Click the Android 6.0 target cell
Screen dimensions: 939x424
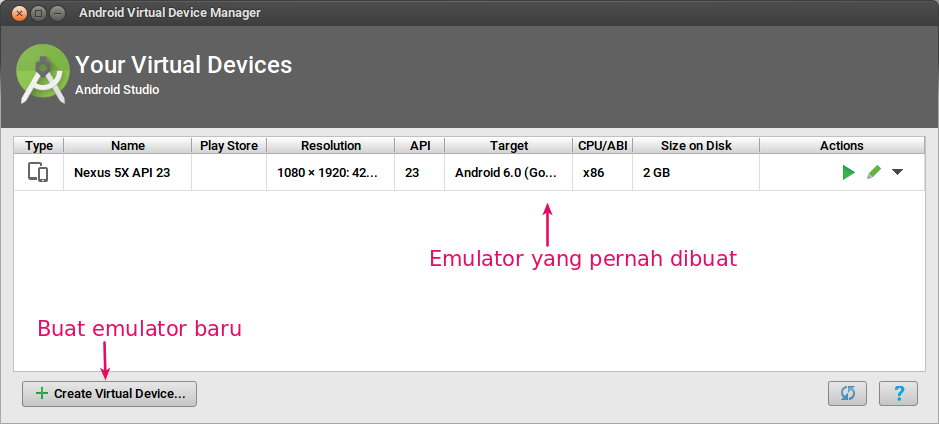tap(508, 173)
